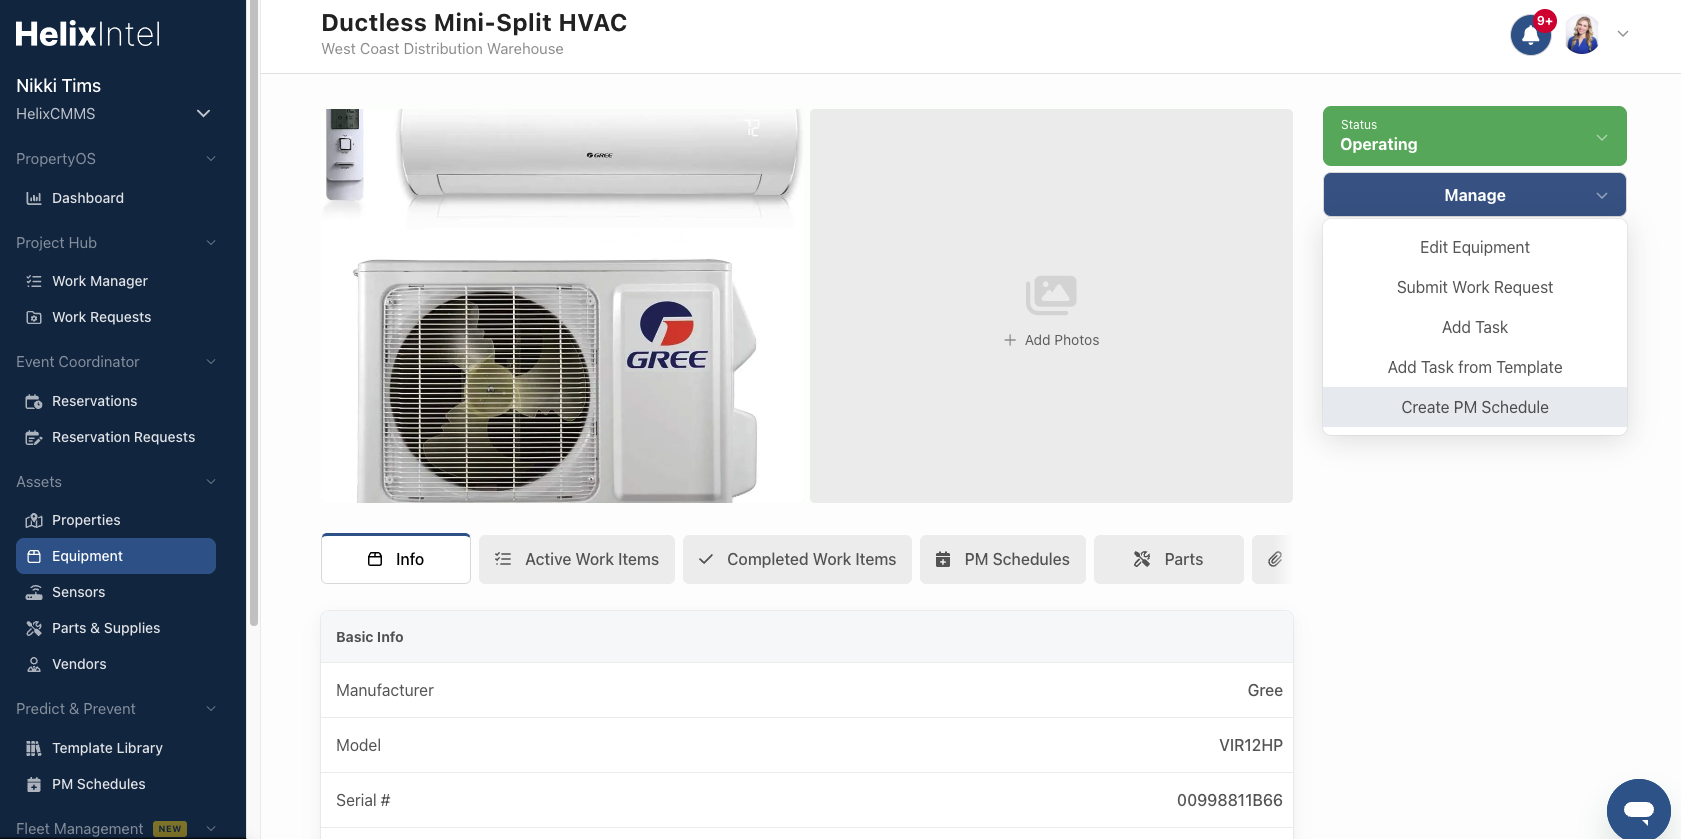This screenshot has height=839, width=1681.
Task: Click the Ductless Mini-Split HVAC title
Action: click(x=474, y=23)
